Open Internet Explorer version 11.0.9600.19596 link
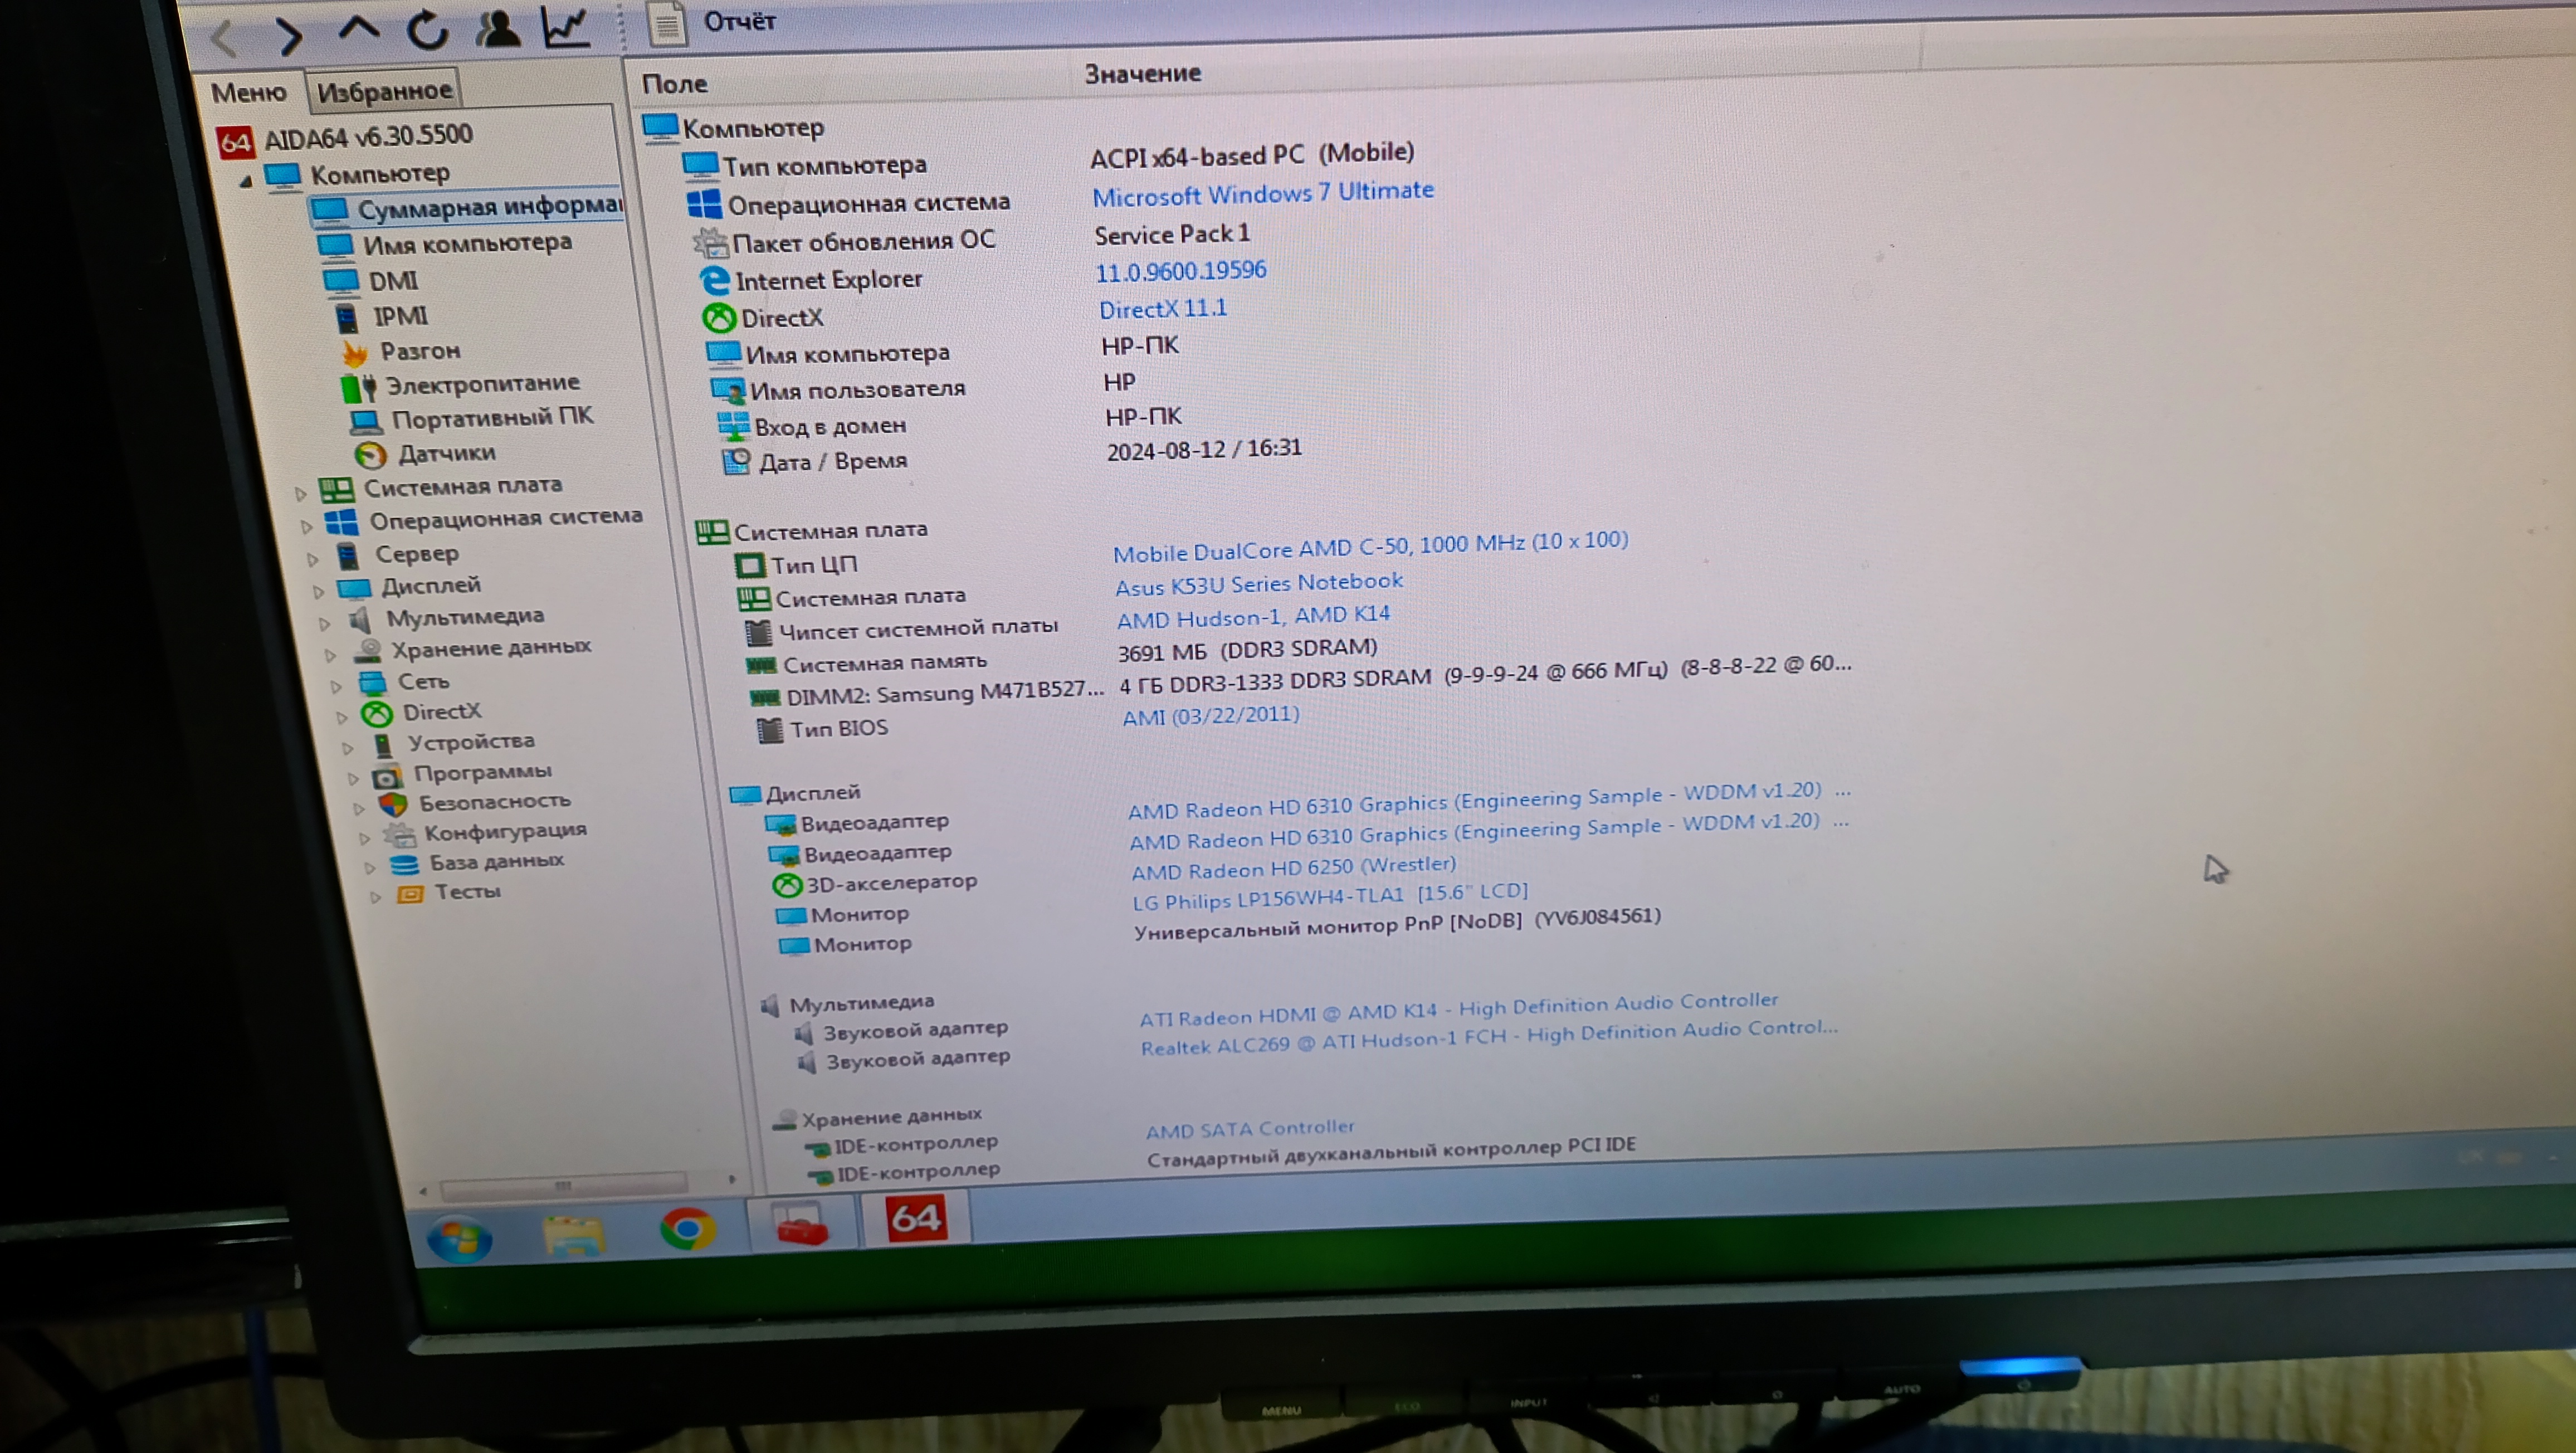 pyautogui.click(x=1181, y=271)
